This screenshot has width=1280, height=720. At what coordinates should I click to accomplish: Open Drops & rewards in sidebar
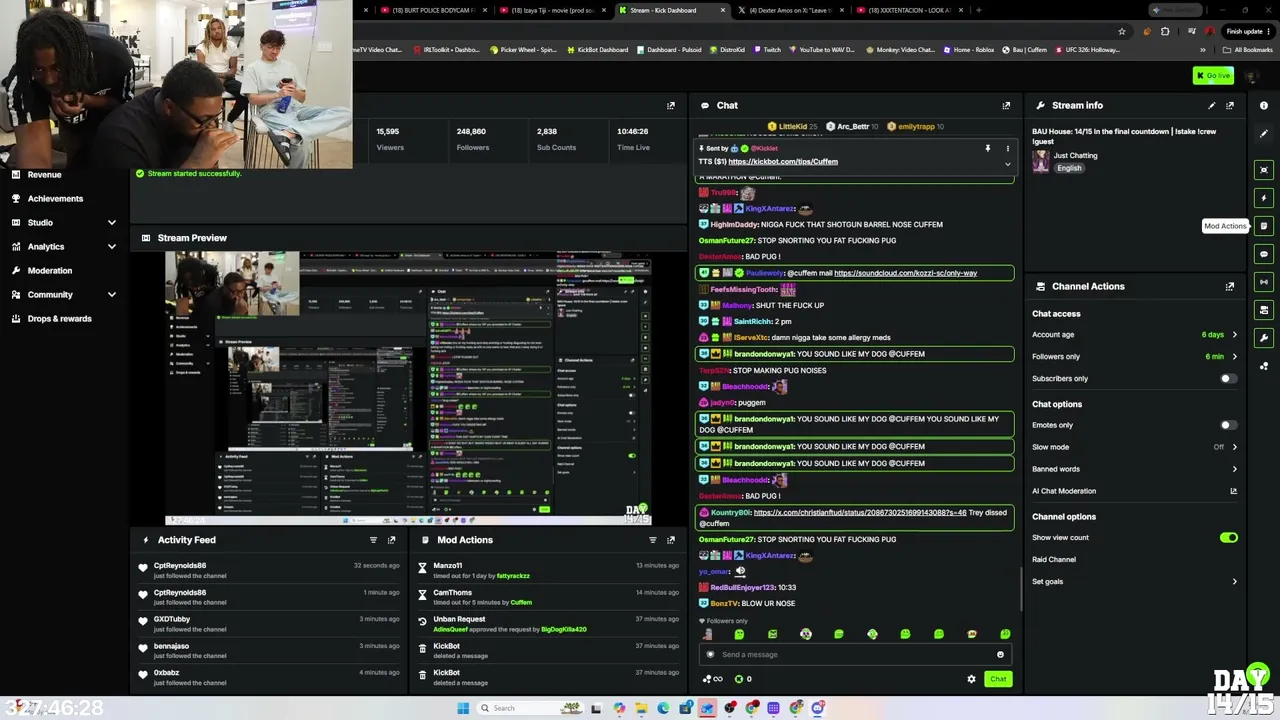(x=59, y=318)
